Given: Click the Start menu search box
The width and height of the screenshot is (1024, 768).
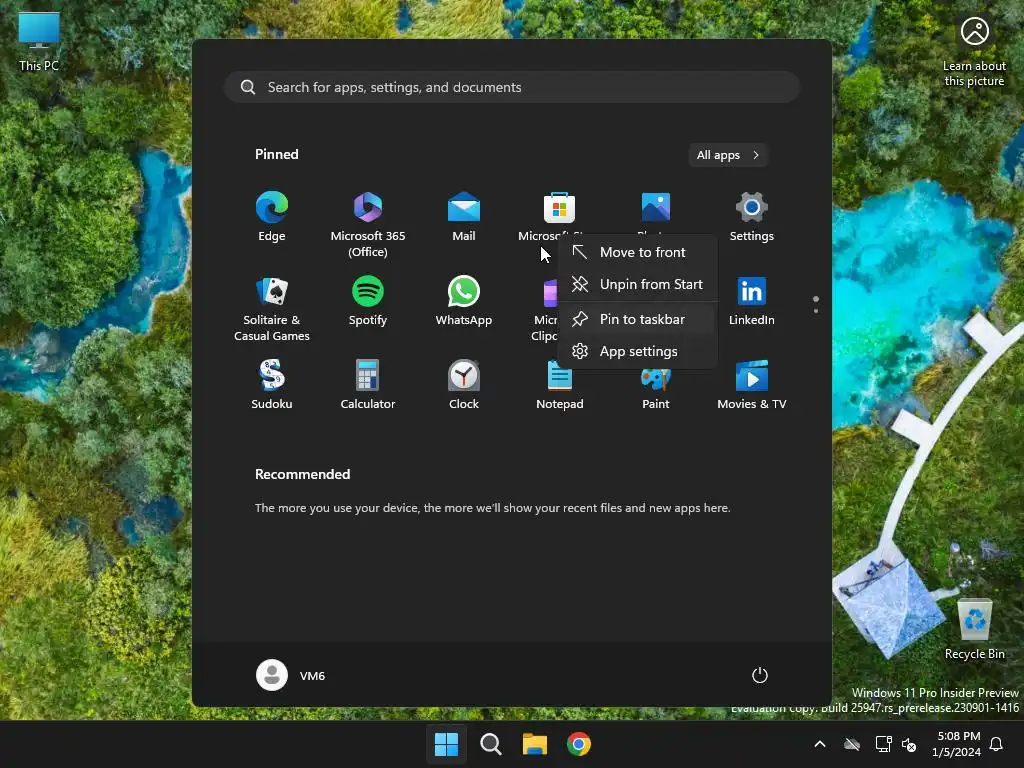Looking at the screenshot, I should tap(512, 87).
